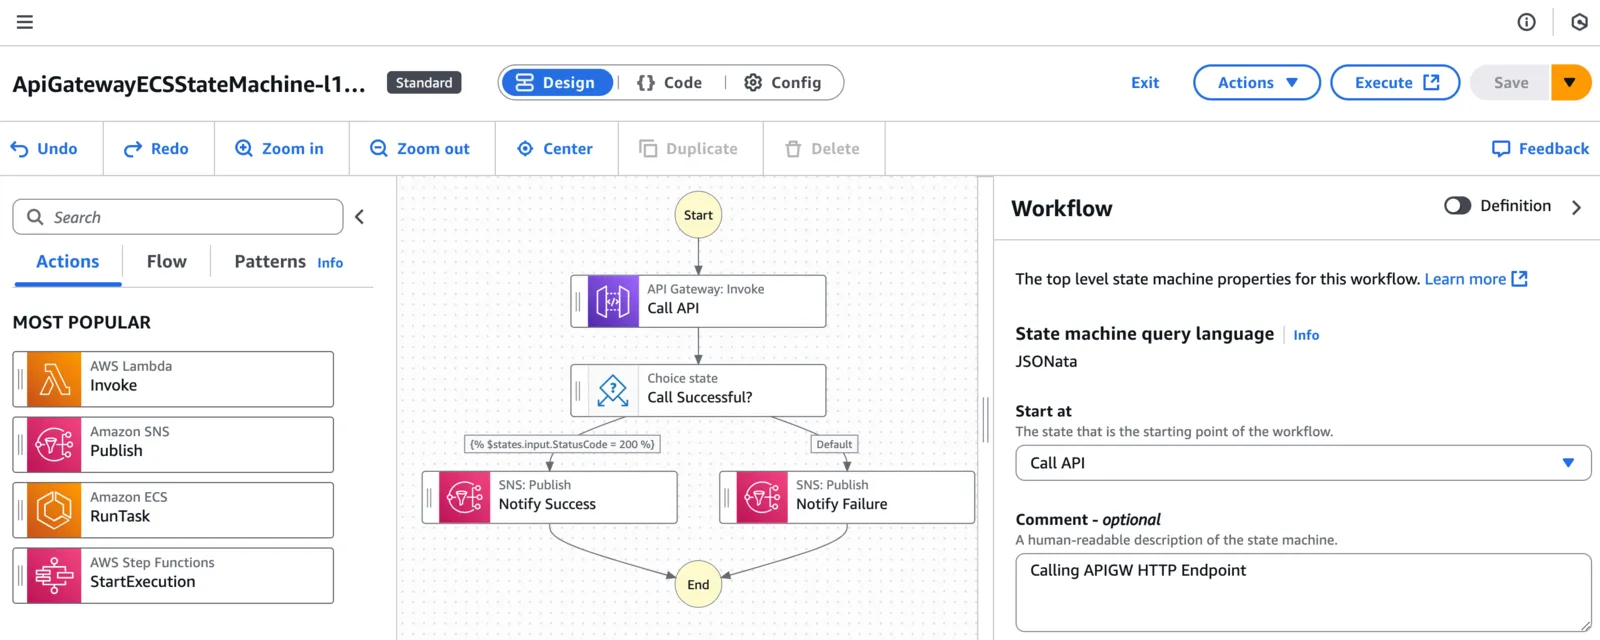Center the workflow canvas
Image resolution: width=1600 pixels, height=640 pixels.
point(555,148)
